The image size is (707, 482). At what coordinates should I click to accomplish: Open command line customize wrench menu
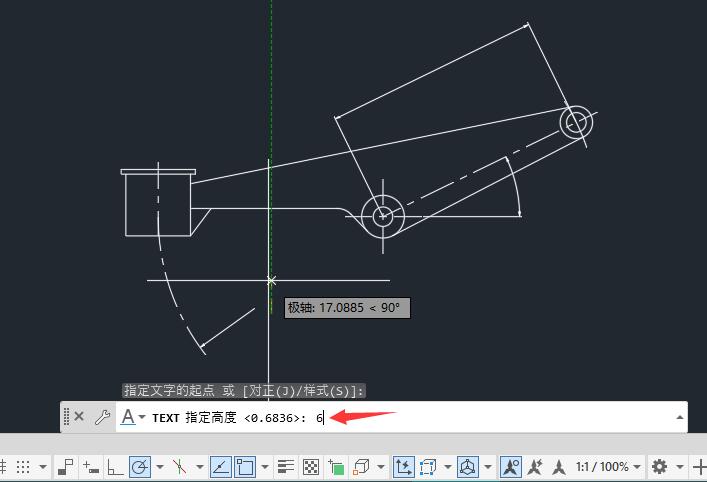[x=102, y=417]
